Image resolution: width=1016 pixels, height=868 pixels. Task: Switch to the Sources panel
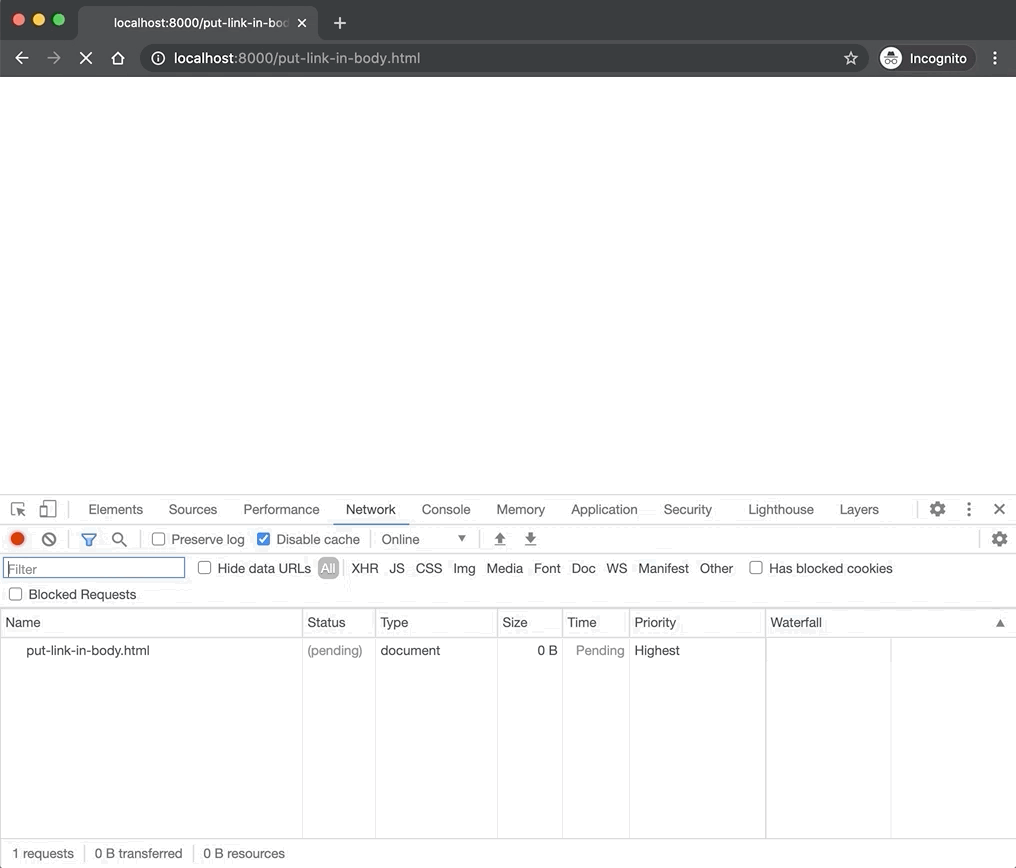(x=192, y=510)
